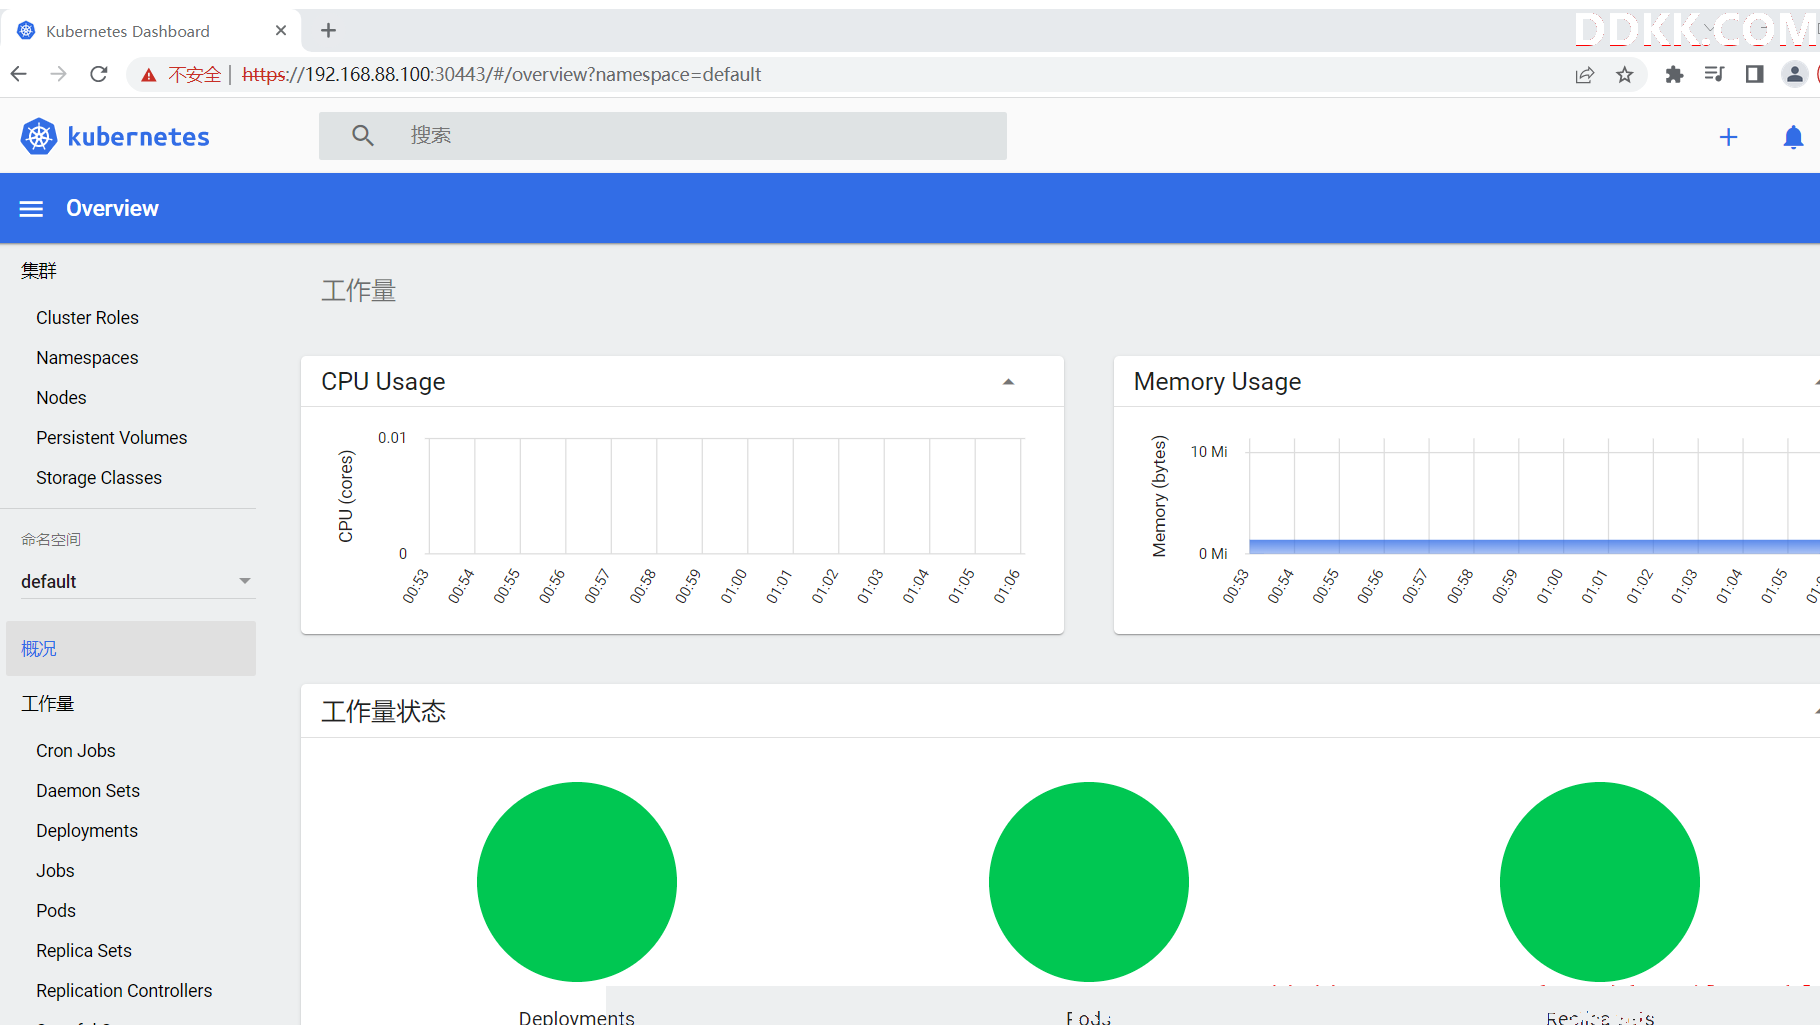Open Replica Sets in sidebar

84,951
